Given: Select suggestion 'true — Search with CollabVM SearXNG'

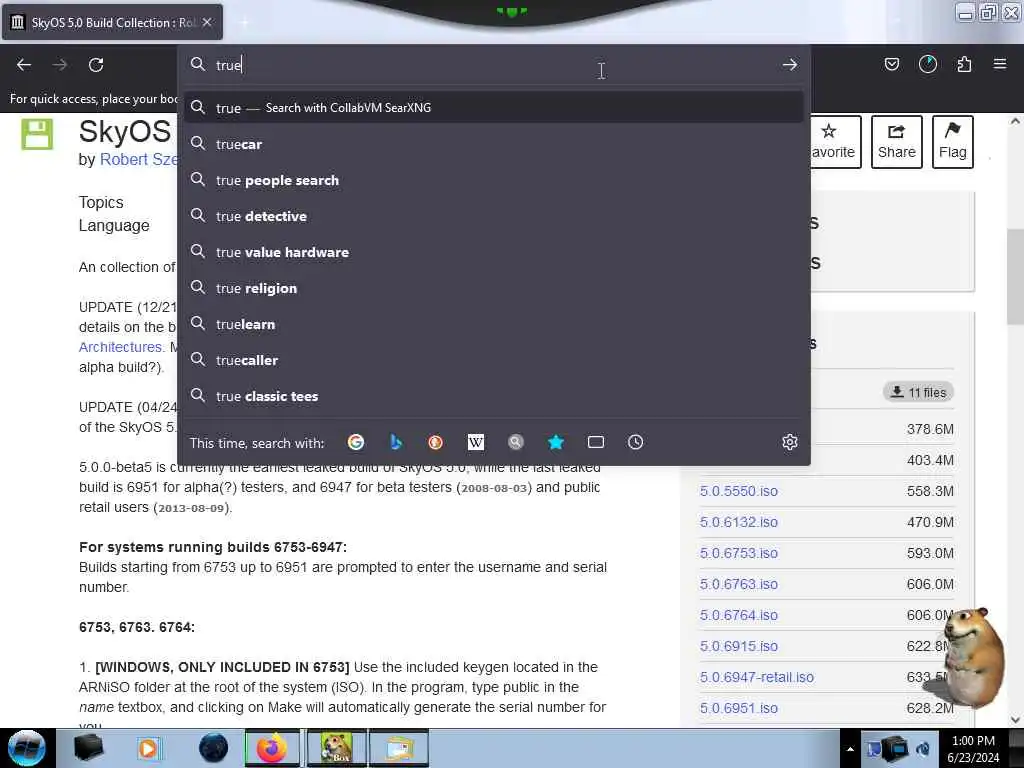Looking at the screenshot, I should click(493, 108).
